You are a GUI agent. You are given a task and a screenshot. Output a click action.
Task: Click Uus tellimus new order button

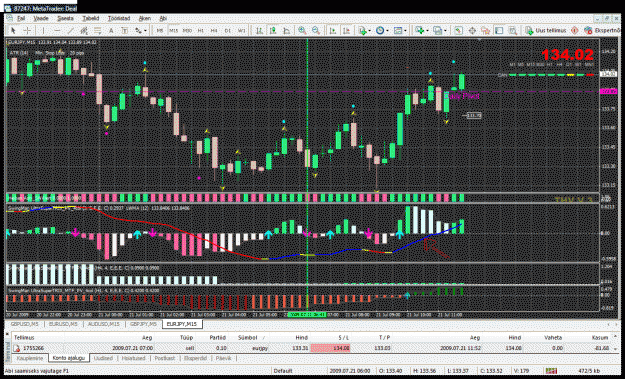pos(546,30)
